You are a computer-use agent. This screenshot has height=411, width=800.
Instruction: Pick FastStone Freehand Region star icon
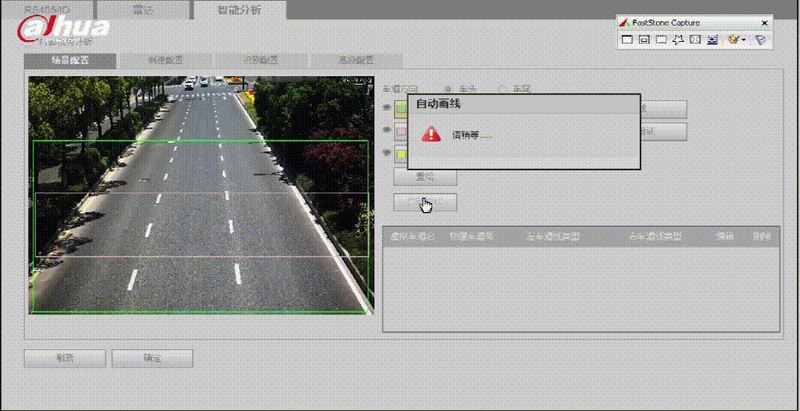(679, 40)
